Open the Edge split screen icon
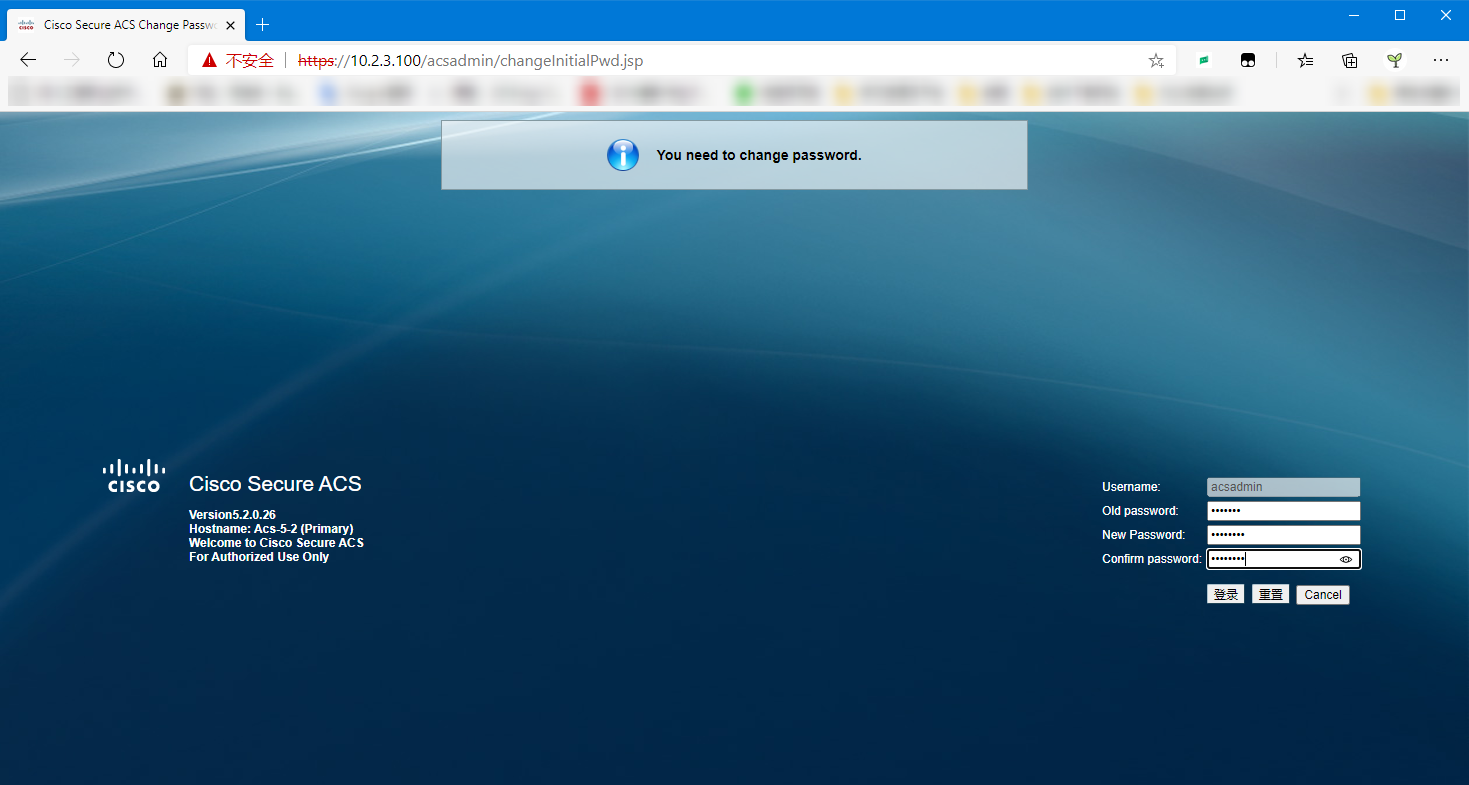This screenshot has height=785, width=1469. [1248, 60]
